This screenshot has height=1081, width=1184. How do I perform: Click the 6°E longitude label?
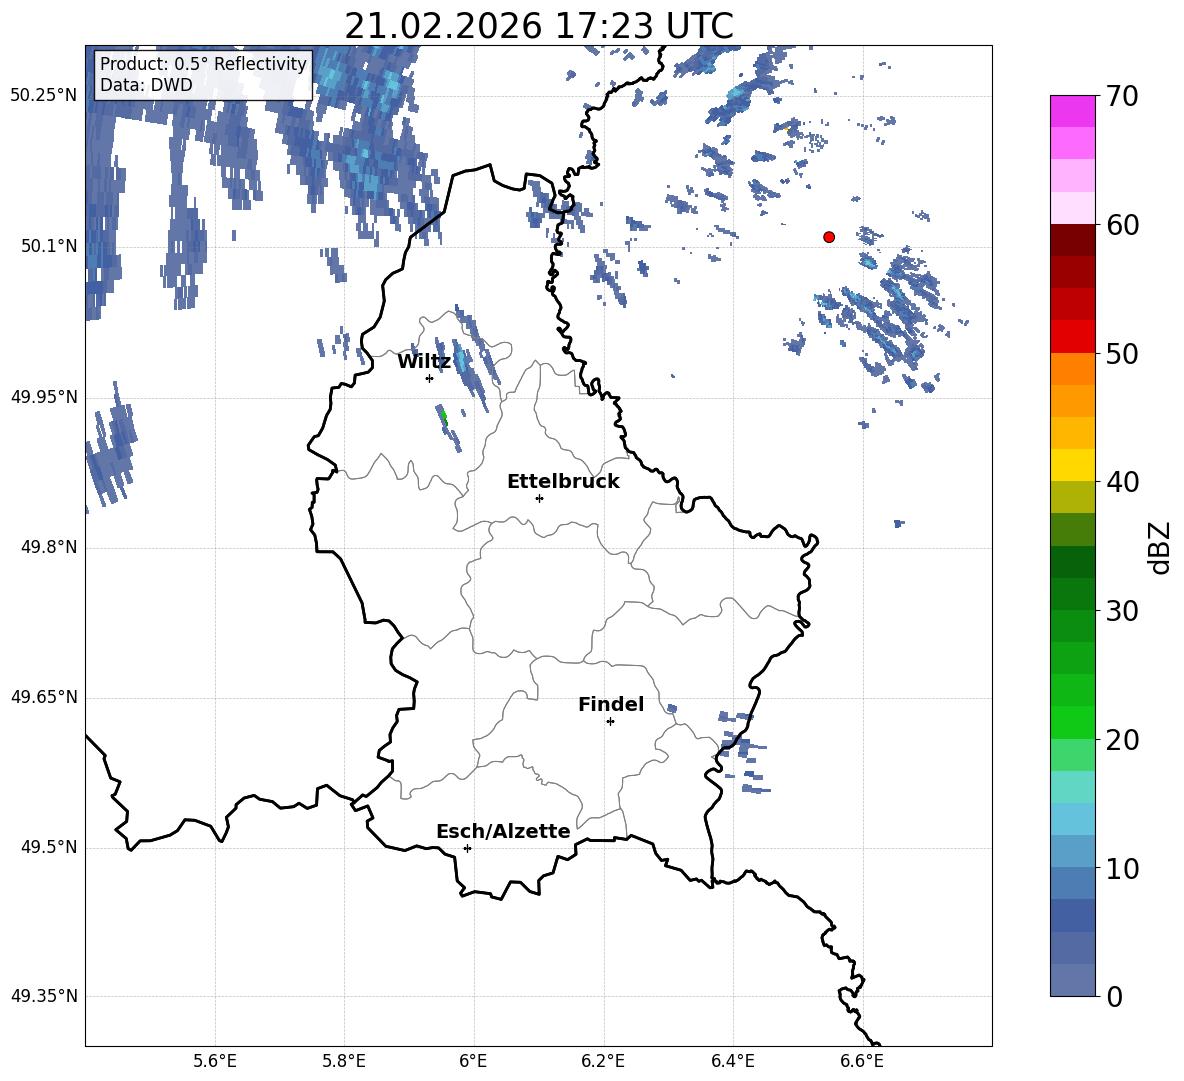pos(473,1062)
